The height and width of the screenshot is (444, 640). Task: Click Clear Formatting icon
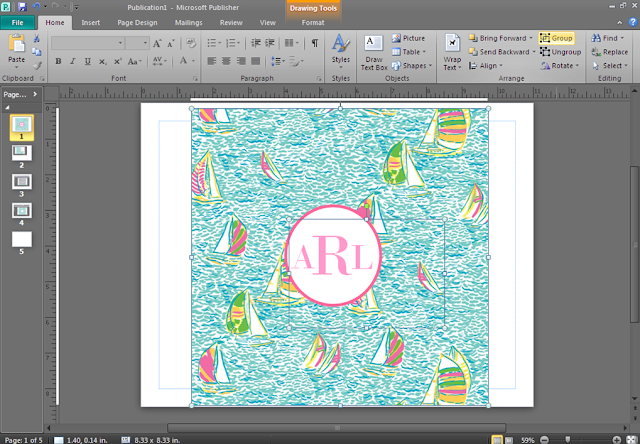pyautogui.click(x=191, y=43)
